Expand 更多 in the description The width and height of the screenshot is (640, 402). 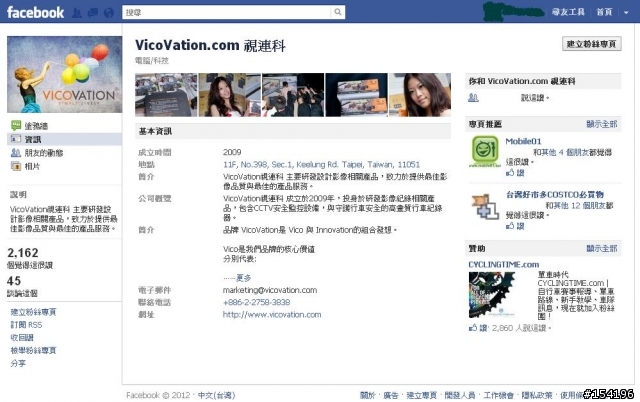coord(243,278)
